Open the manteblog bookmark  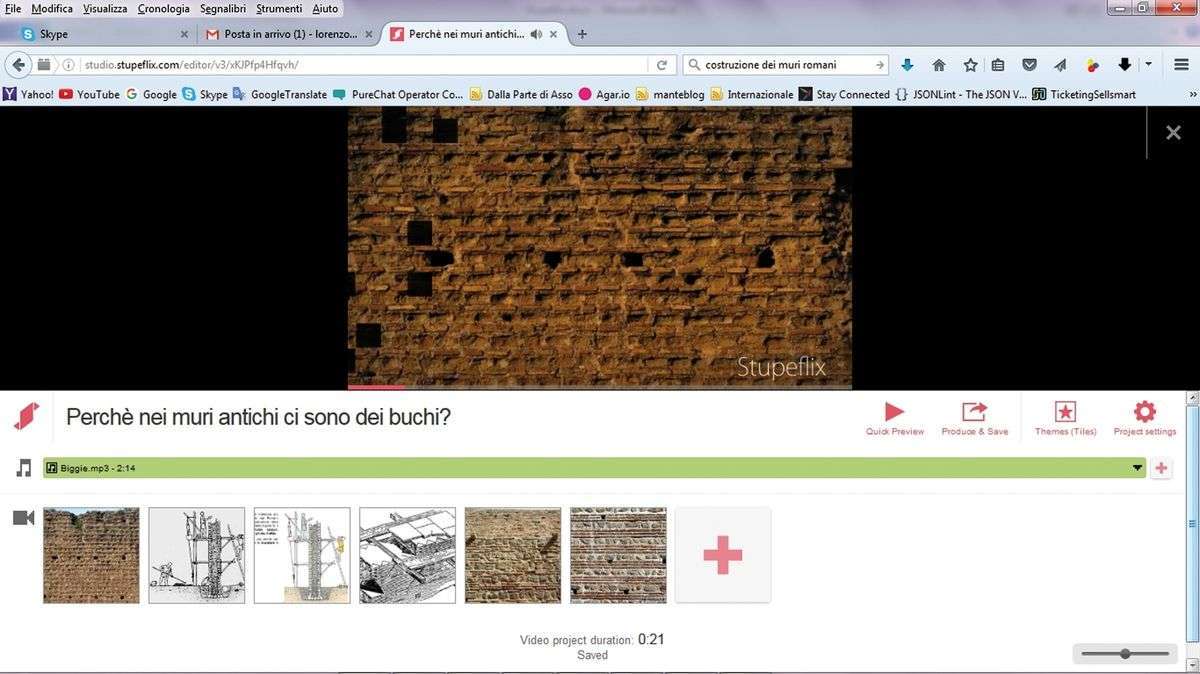670,94
